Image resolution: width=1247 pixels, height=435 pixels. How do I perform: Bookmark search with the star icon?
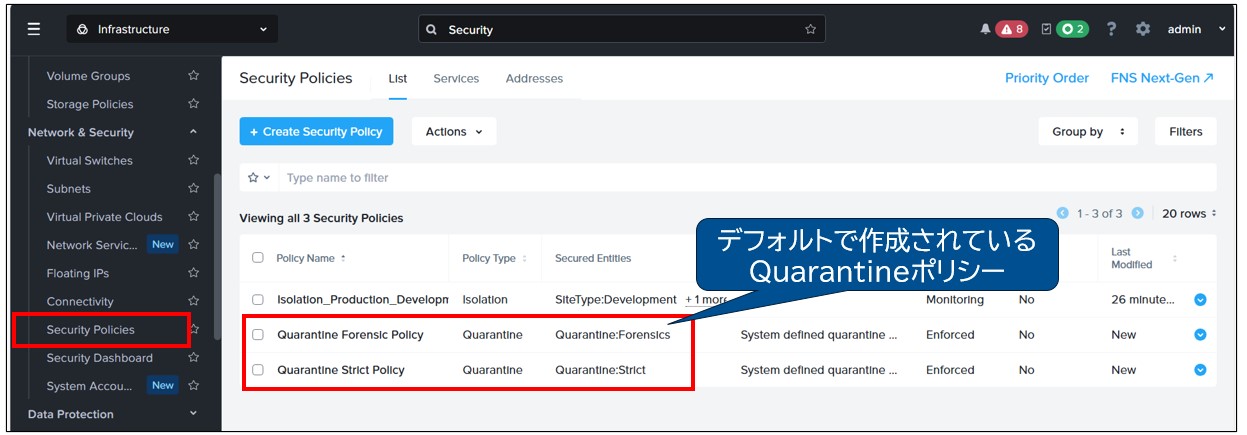[810, 30]
